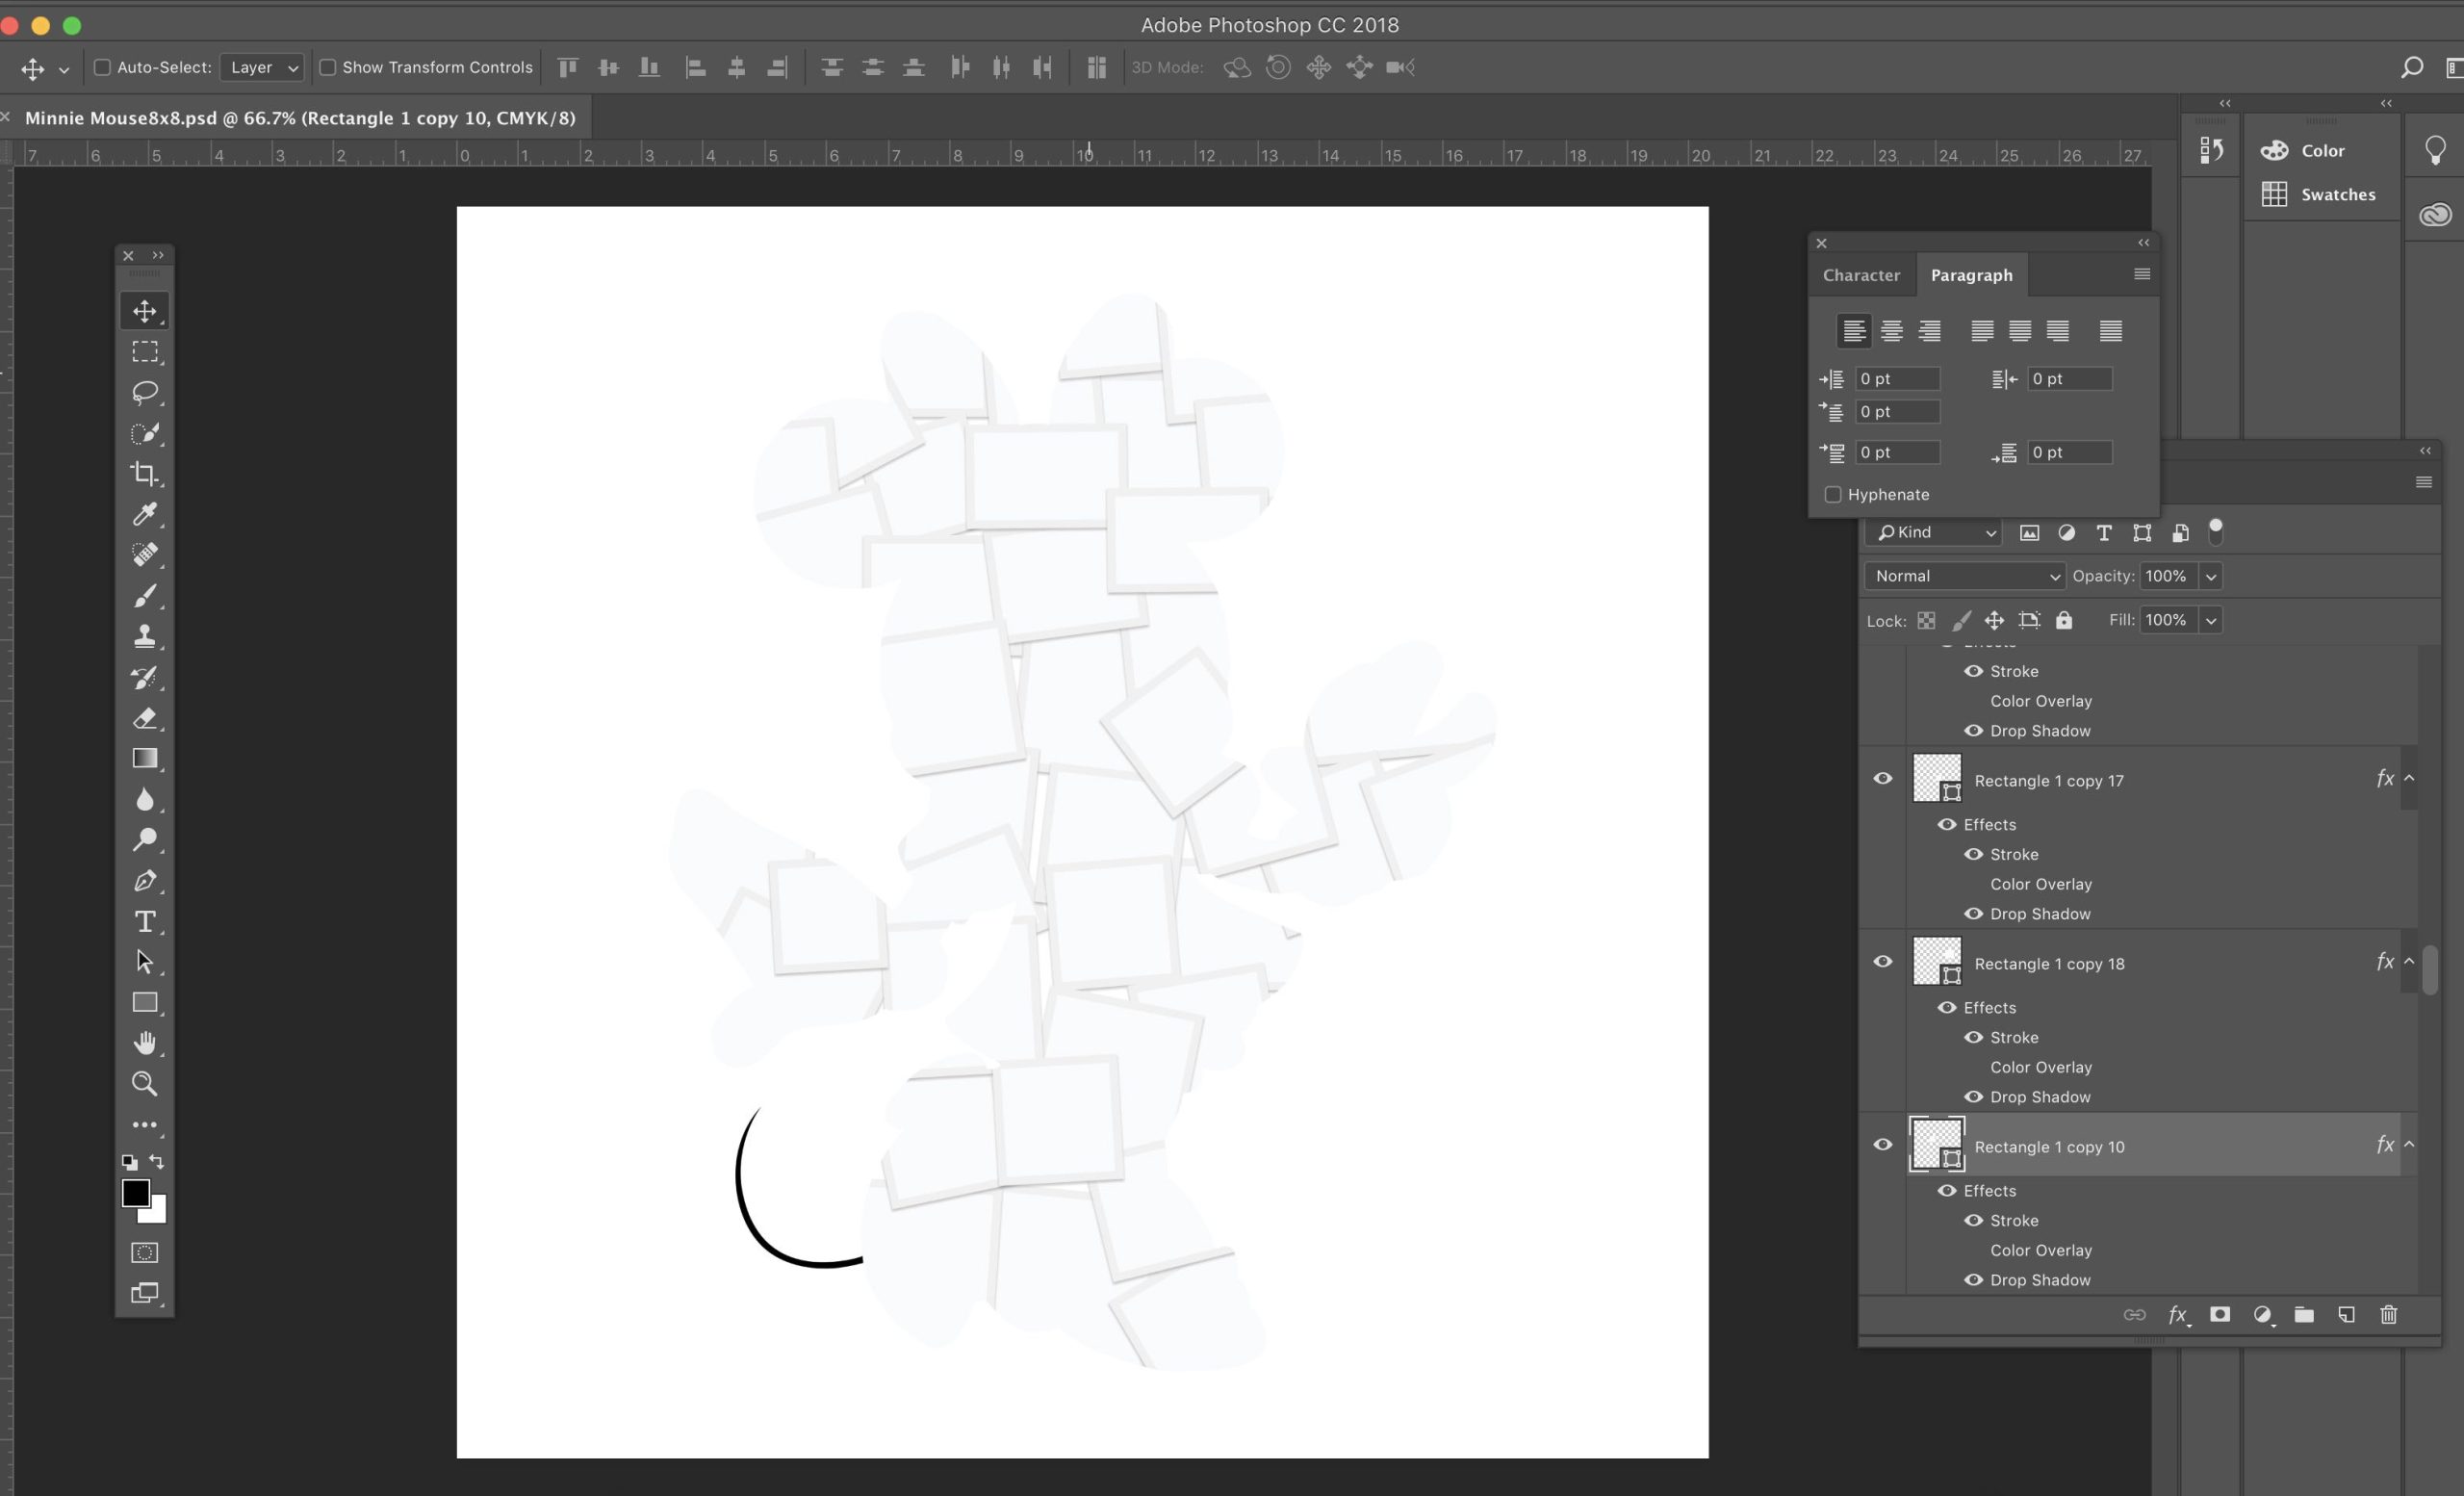Open the Fill value dropdown arrow
This screenshot has width=2464, height=1496.
[x=2211, y=620]
